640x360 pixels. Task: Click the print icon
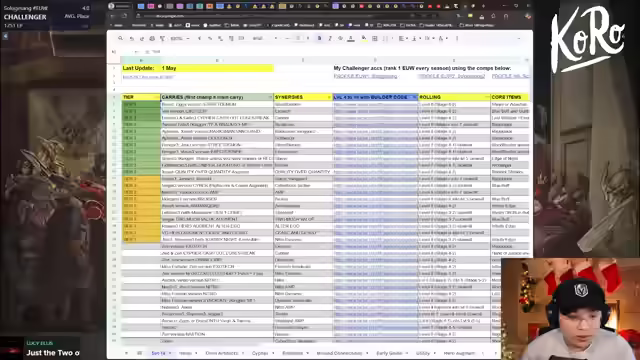152,38
